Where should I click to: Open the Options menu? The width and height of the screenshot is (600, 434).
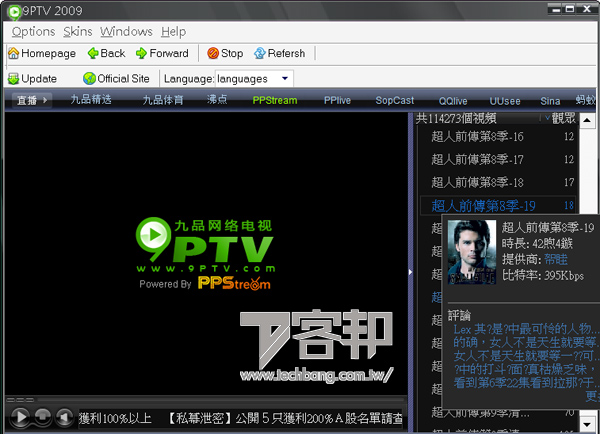(33, 31)
